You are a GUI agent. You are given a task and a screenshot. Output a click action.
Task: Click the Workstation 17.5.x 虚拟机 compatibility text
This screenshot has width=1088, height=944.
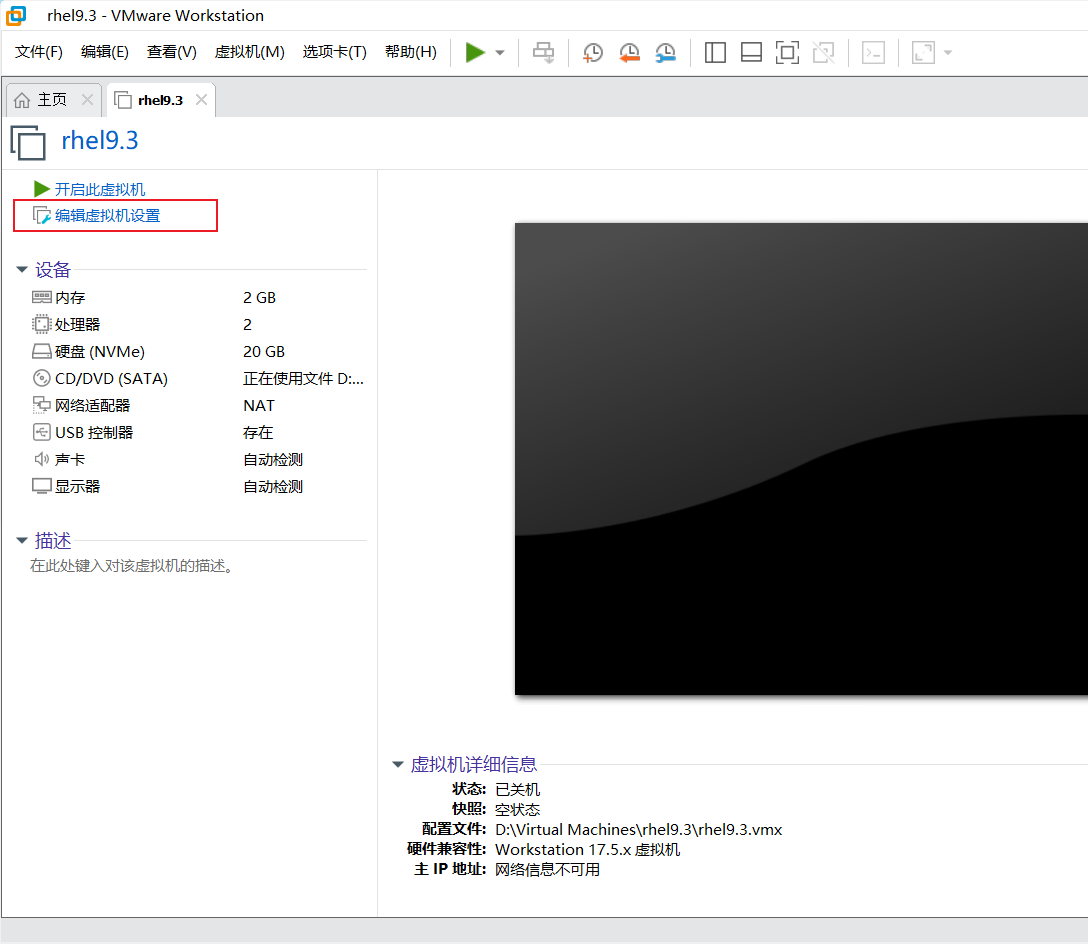tap(588, 850)
